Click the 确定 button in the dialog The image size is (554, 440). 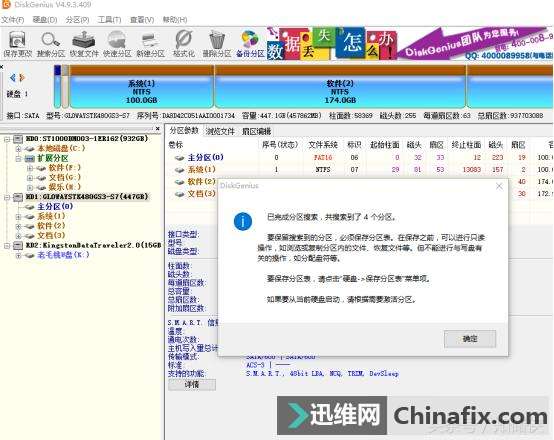coord(470,339)
